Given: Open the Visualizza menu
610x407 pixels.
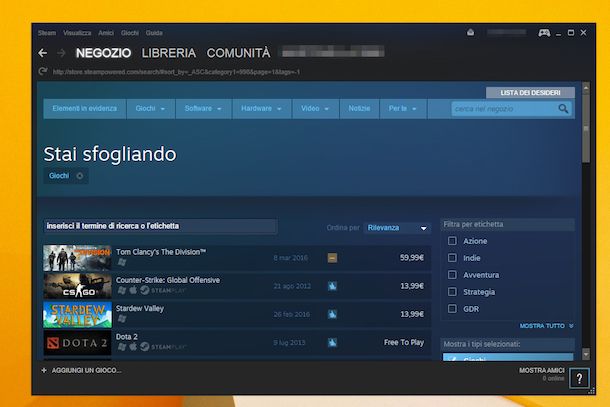Looking at the screenshot, I should click(x=77, y=33).
